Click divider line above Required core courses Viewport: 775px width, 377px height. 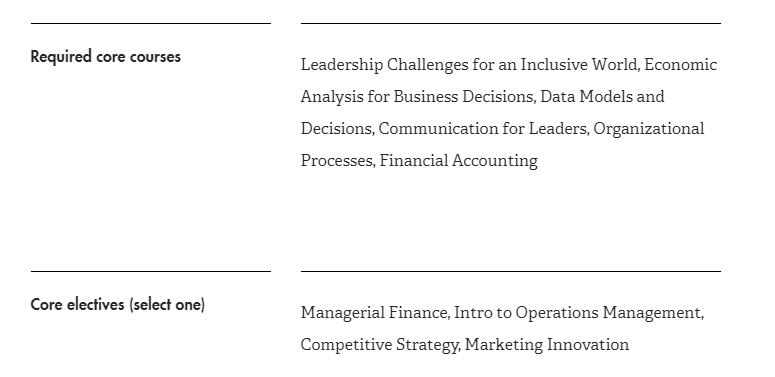pos(151,23)
